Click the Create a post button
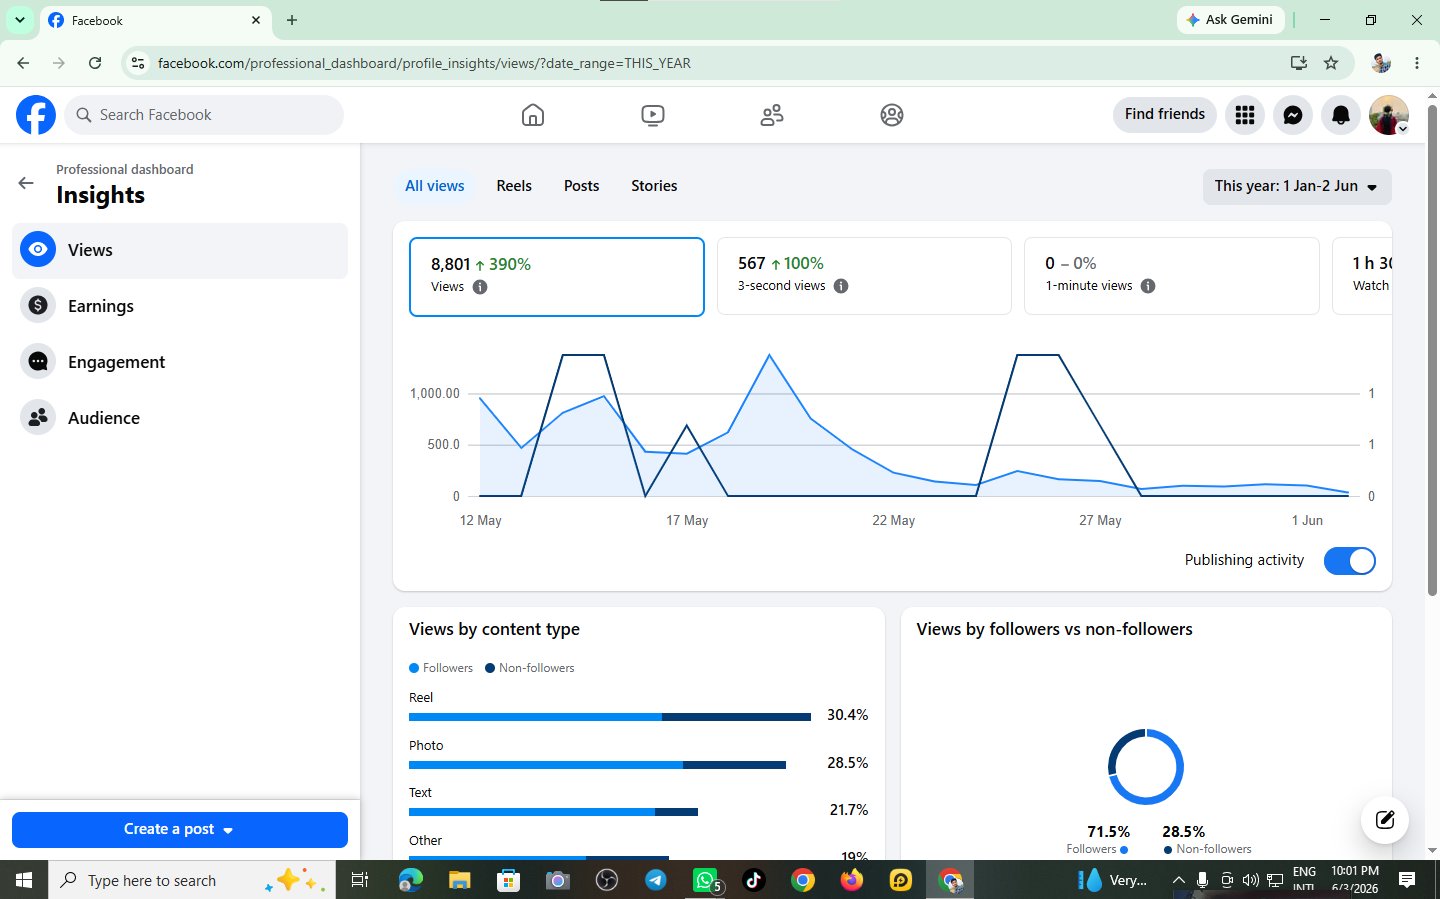The height and width of the screenshot is (899, 1440). (x=180, y=830)
